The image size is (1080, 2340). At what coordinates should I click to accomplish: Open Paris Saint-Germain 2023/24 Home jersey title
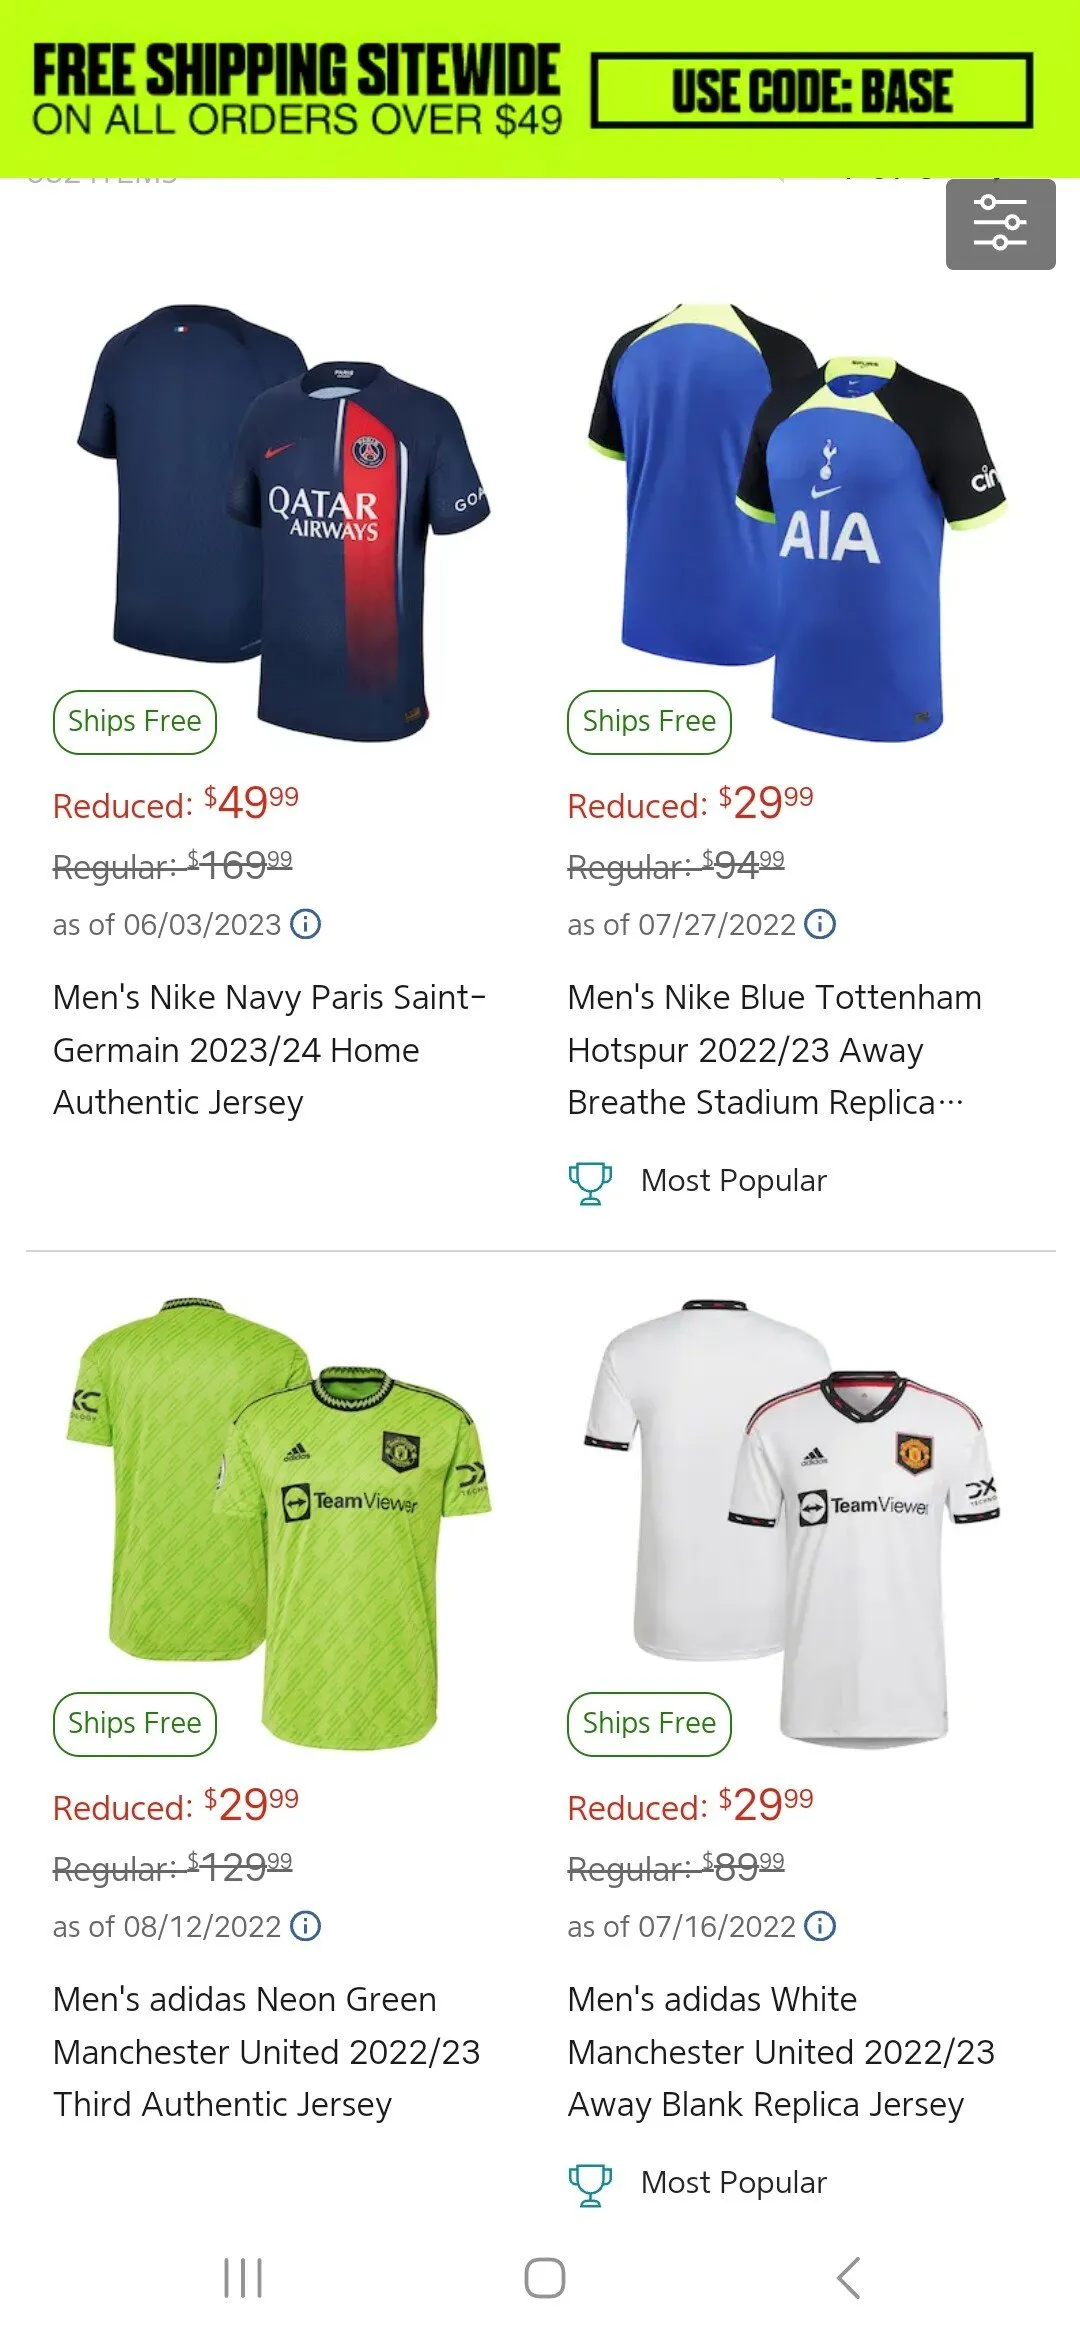268,1049
